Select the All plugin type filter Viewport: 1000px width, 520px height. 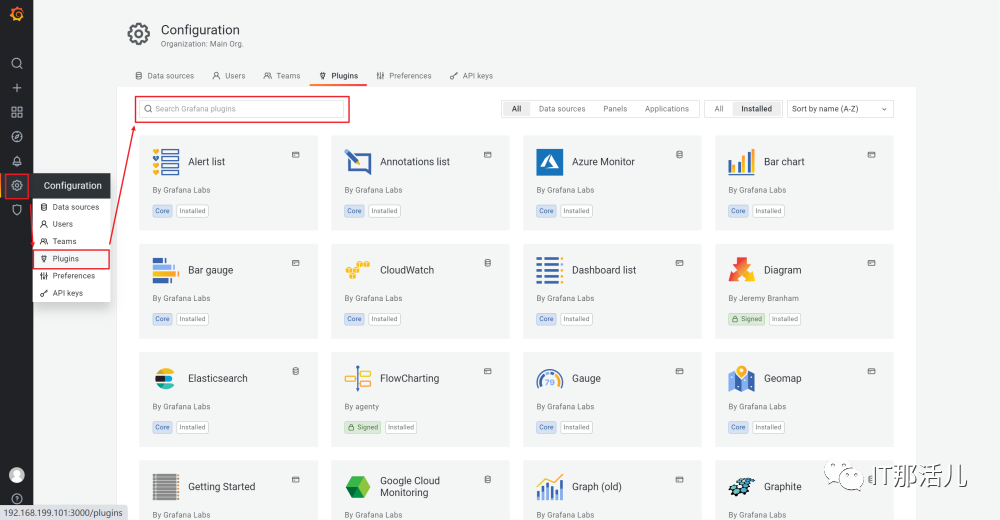(517, 109)
